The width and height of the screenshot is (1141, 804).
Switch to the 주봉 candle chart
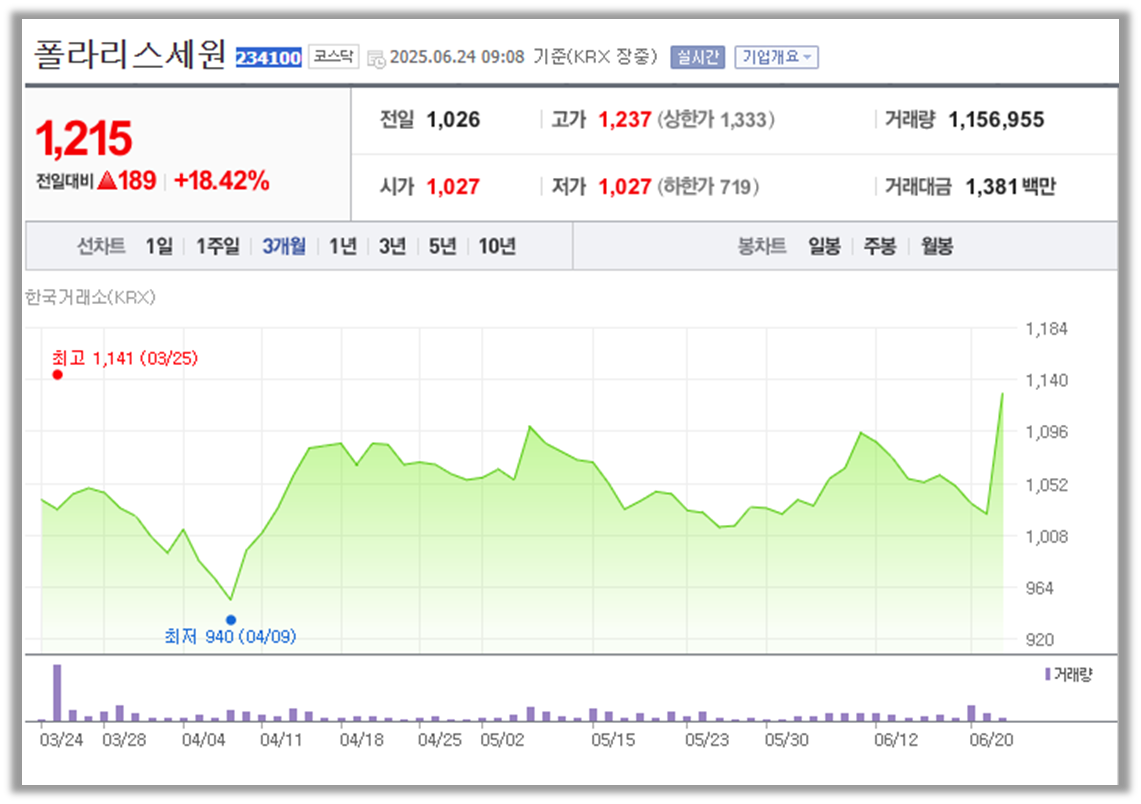pyautogui.click(x=880, y=247)
